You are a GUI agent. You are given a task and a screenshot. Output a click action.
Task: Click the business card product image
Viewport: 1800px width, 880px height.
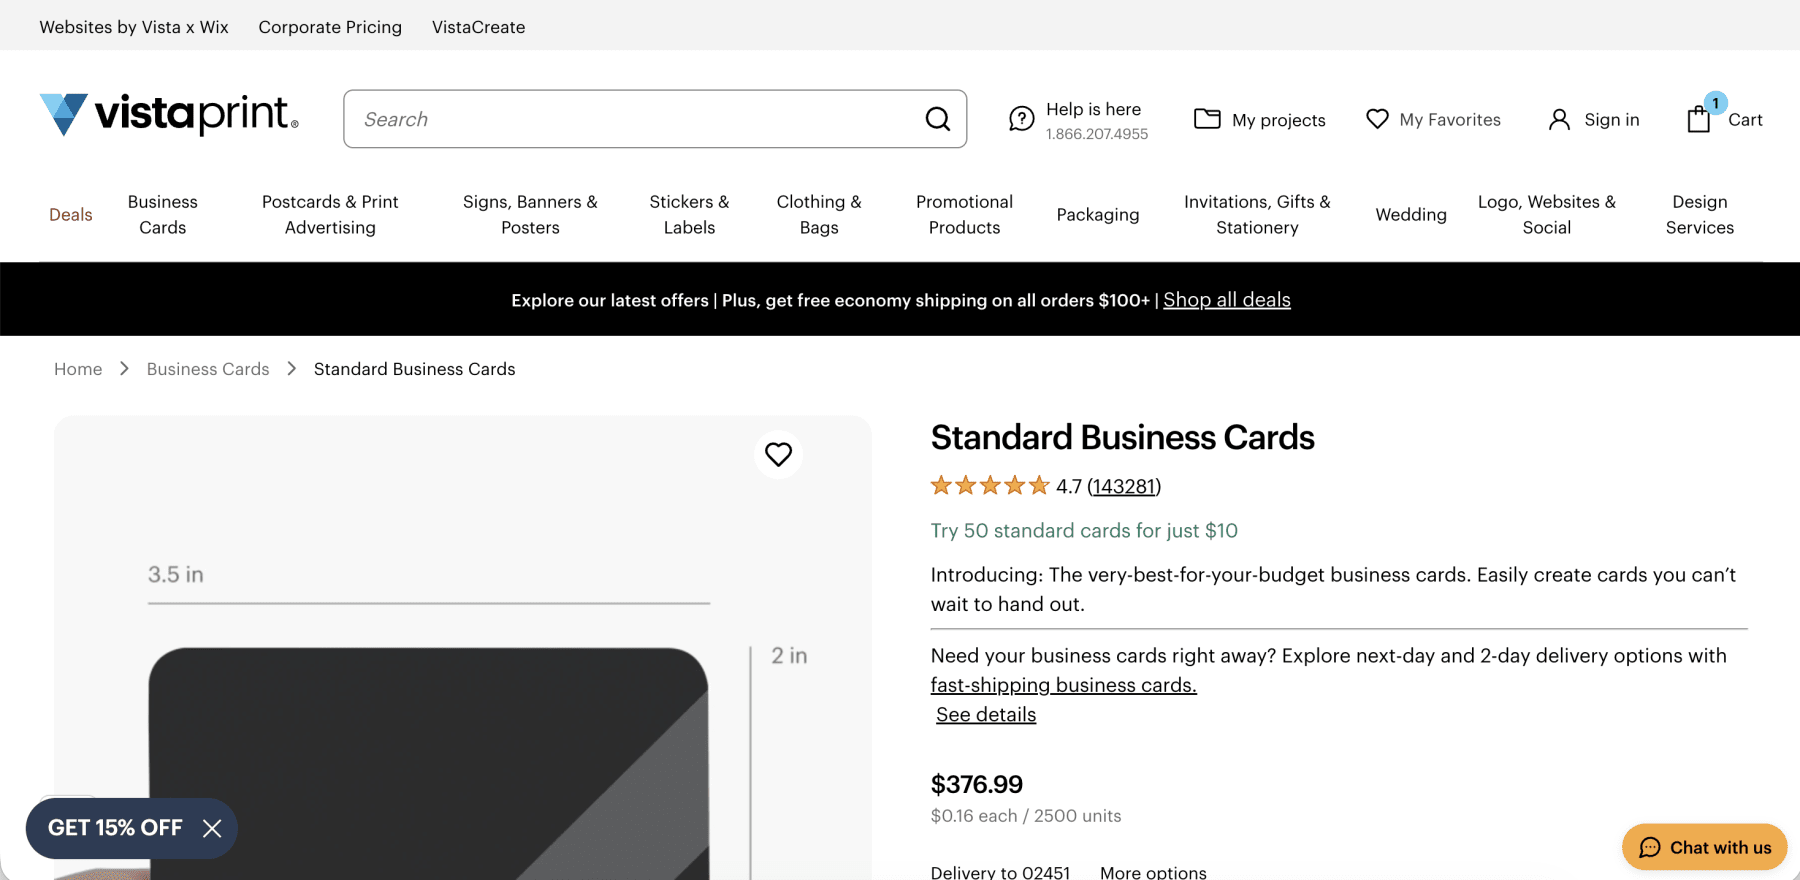[428, 764]
